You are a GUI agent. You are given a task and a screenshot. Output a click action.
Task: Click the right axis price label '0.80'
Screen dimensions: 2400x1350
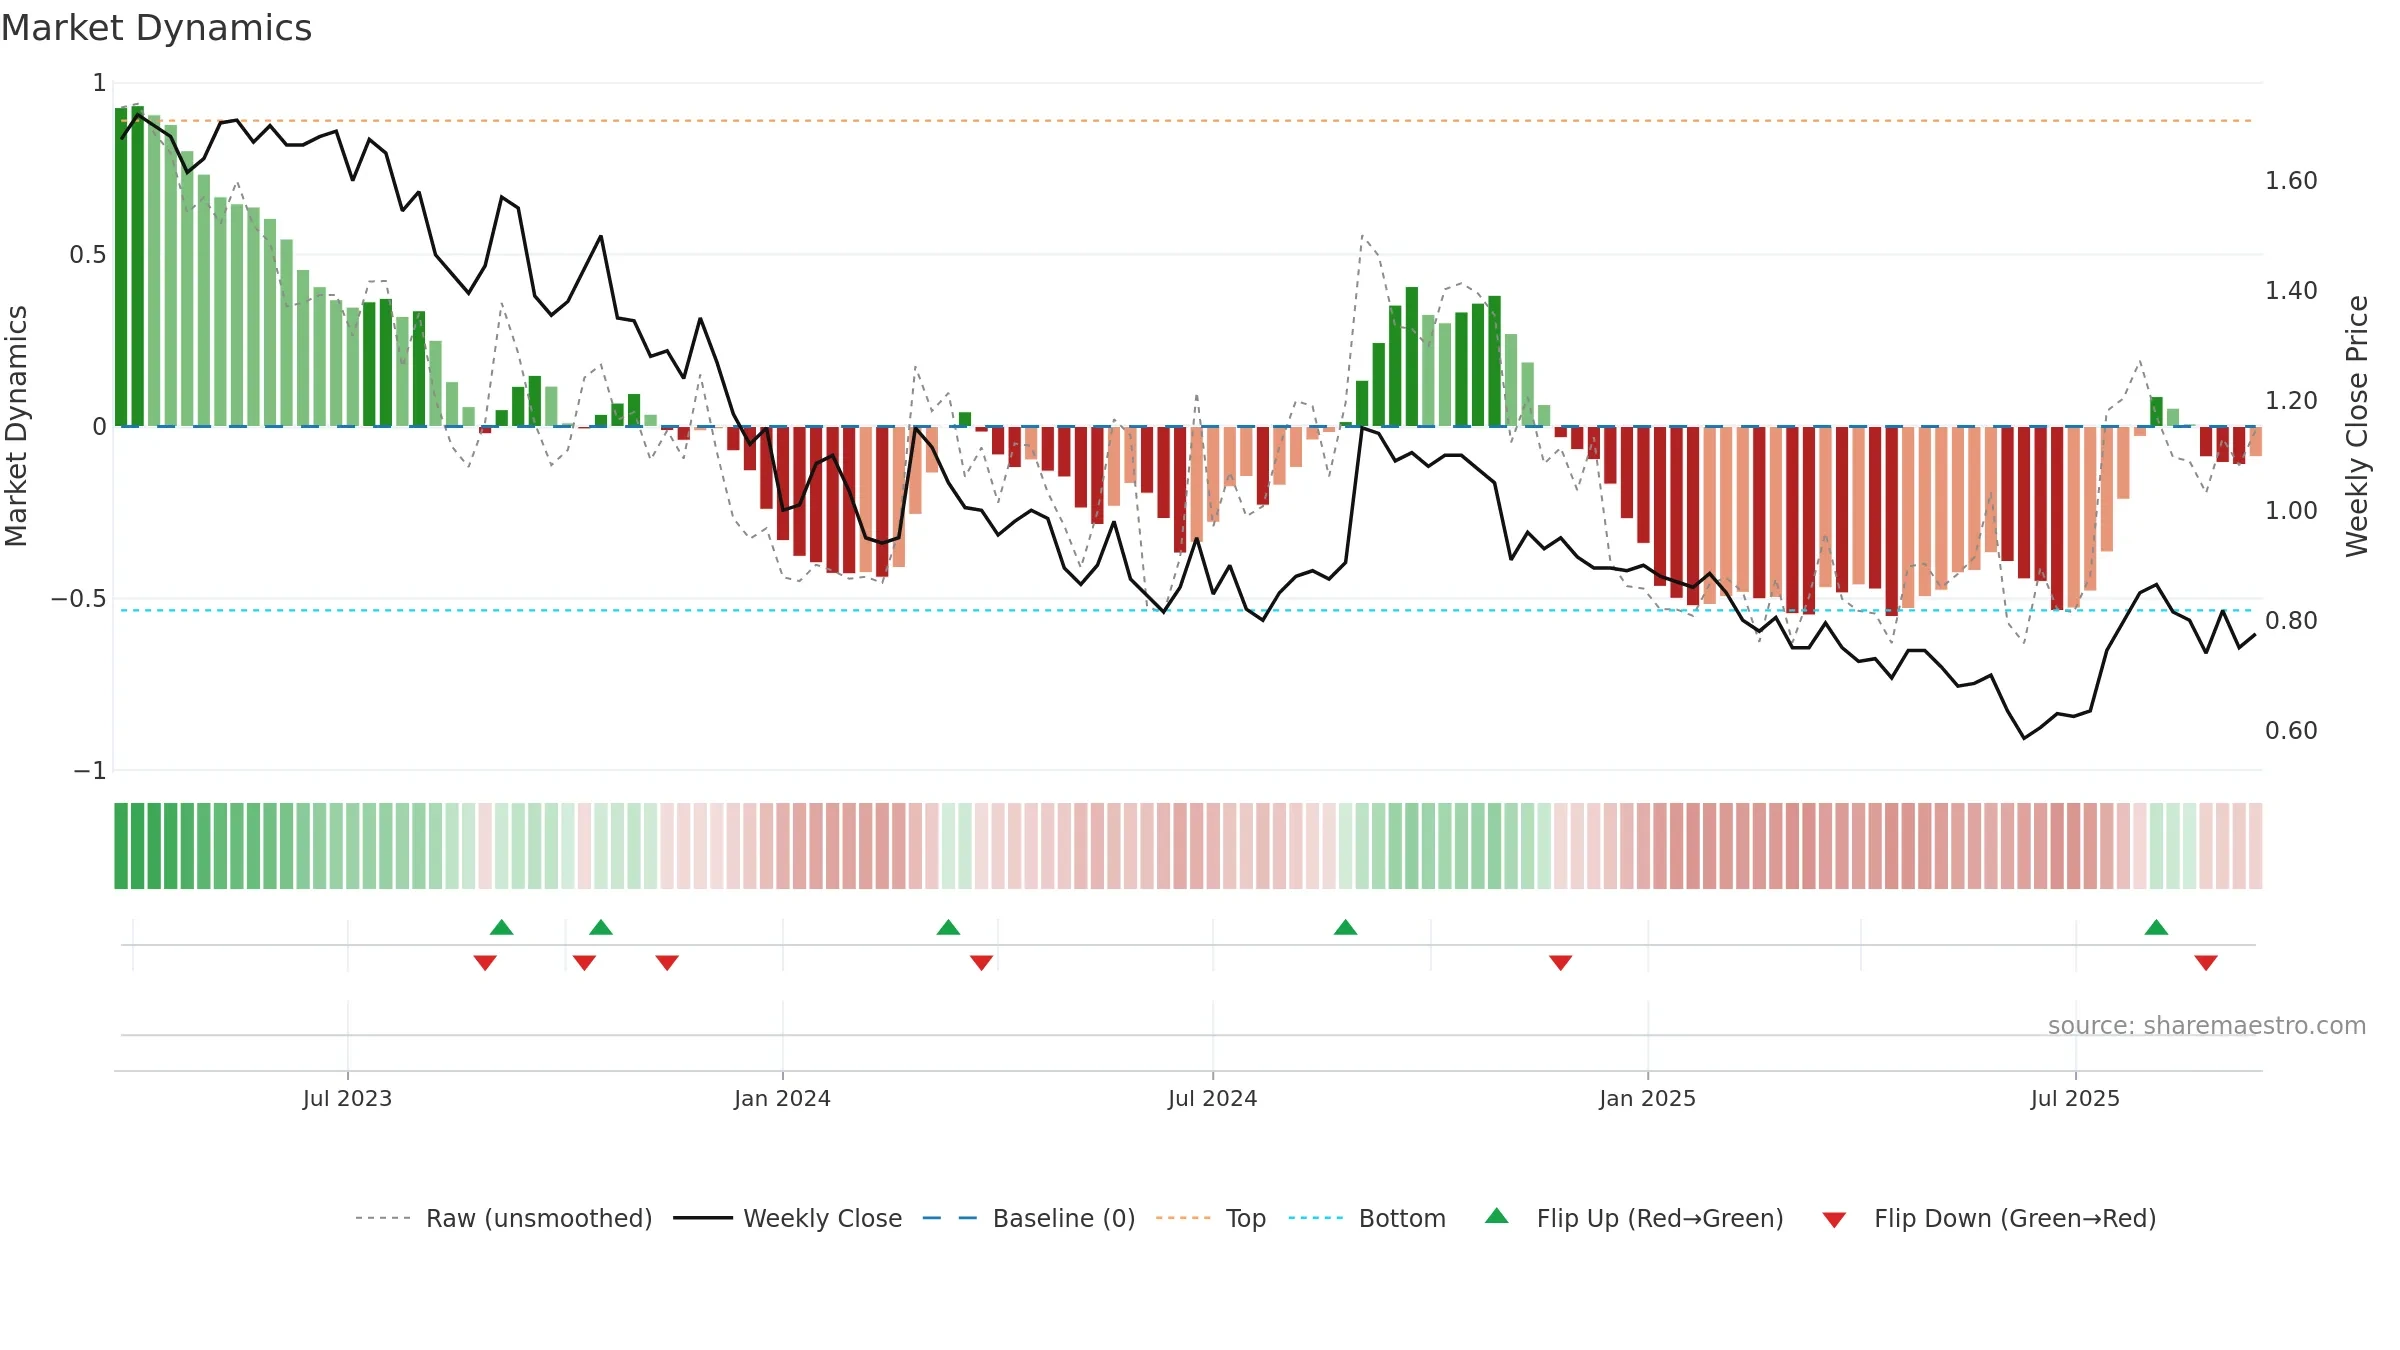tap(2291, 621)
